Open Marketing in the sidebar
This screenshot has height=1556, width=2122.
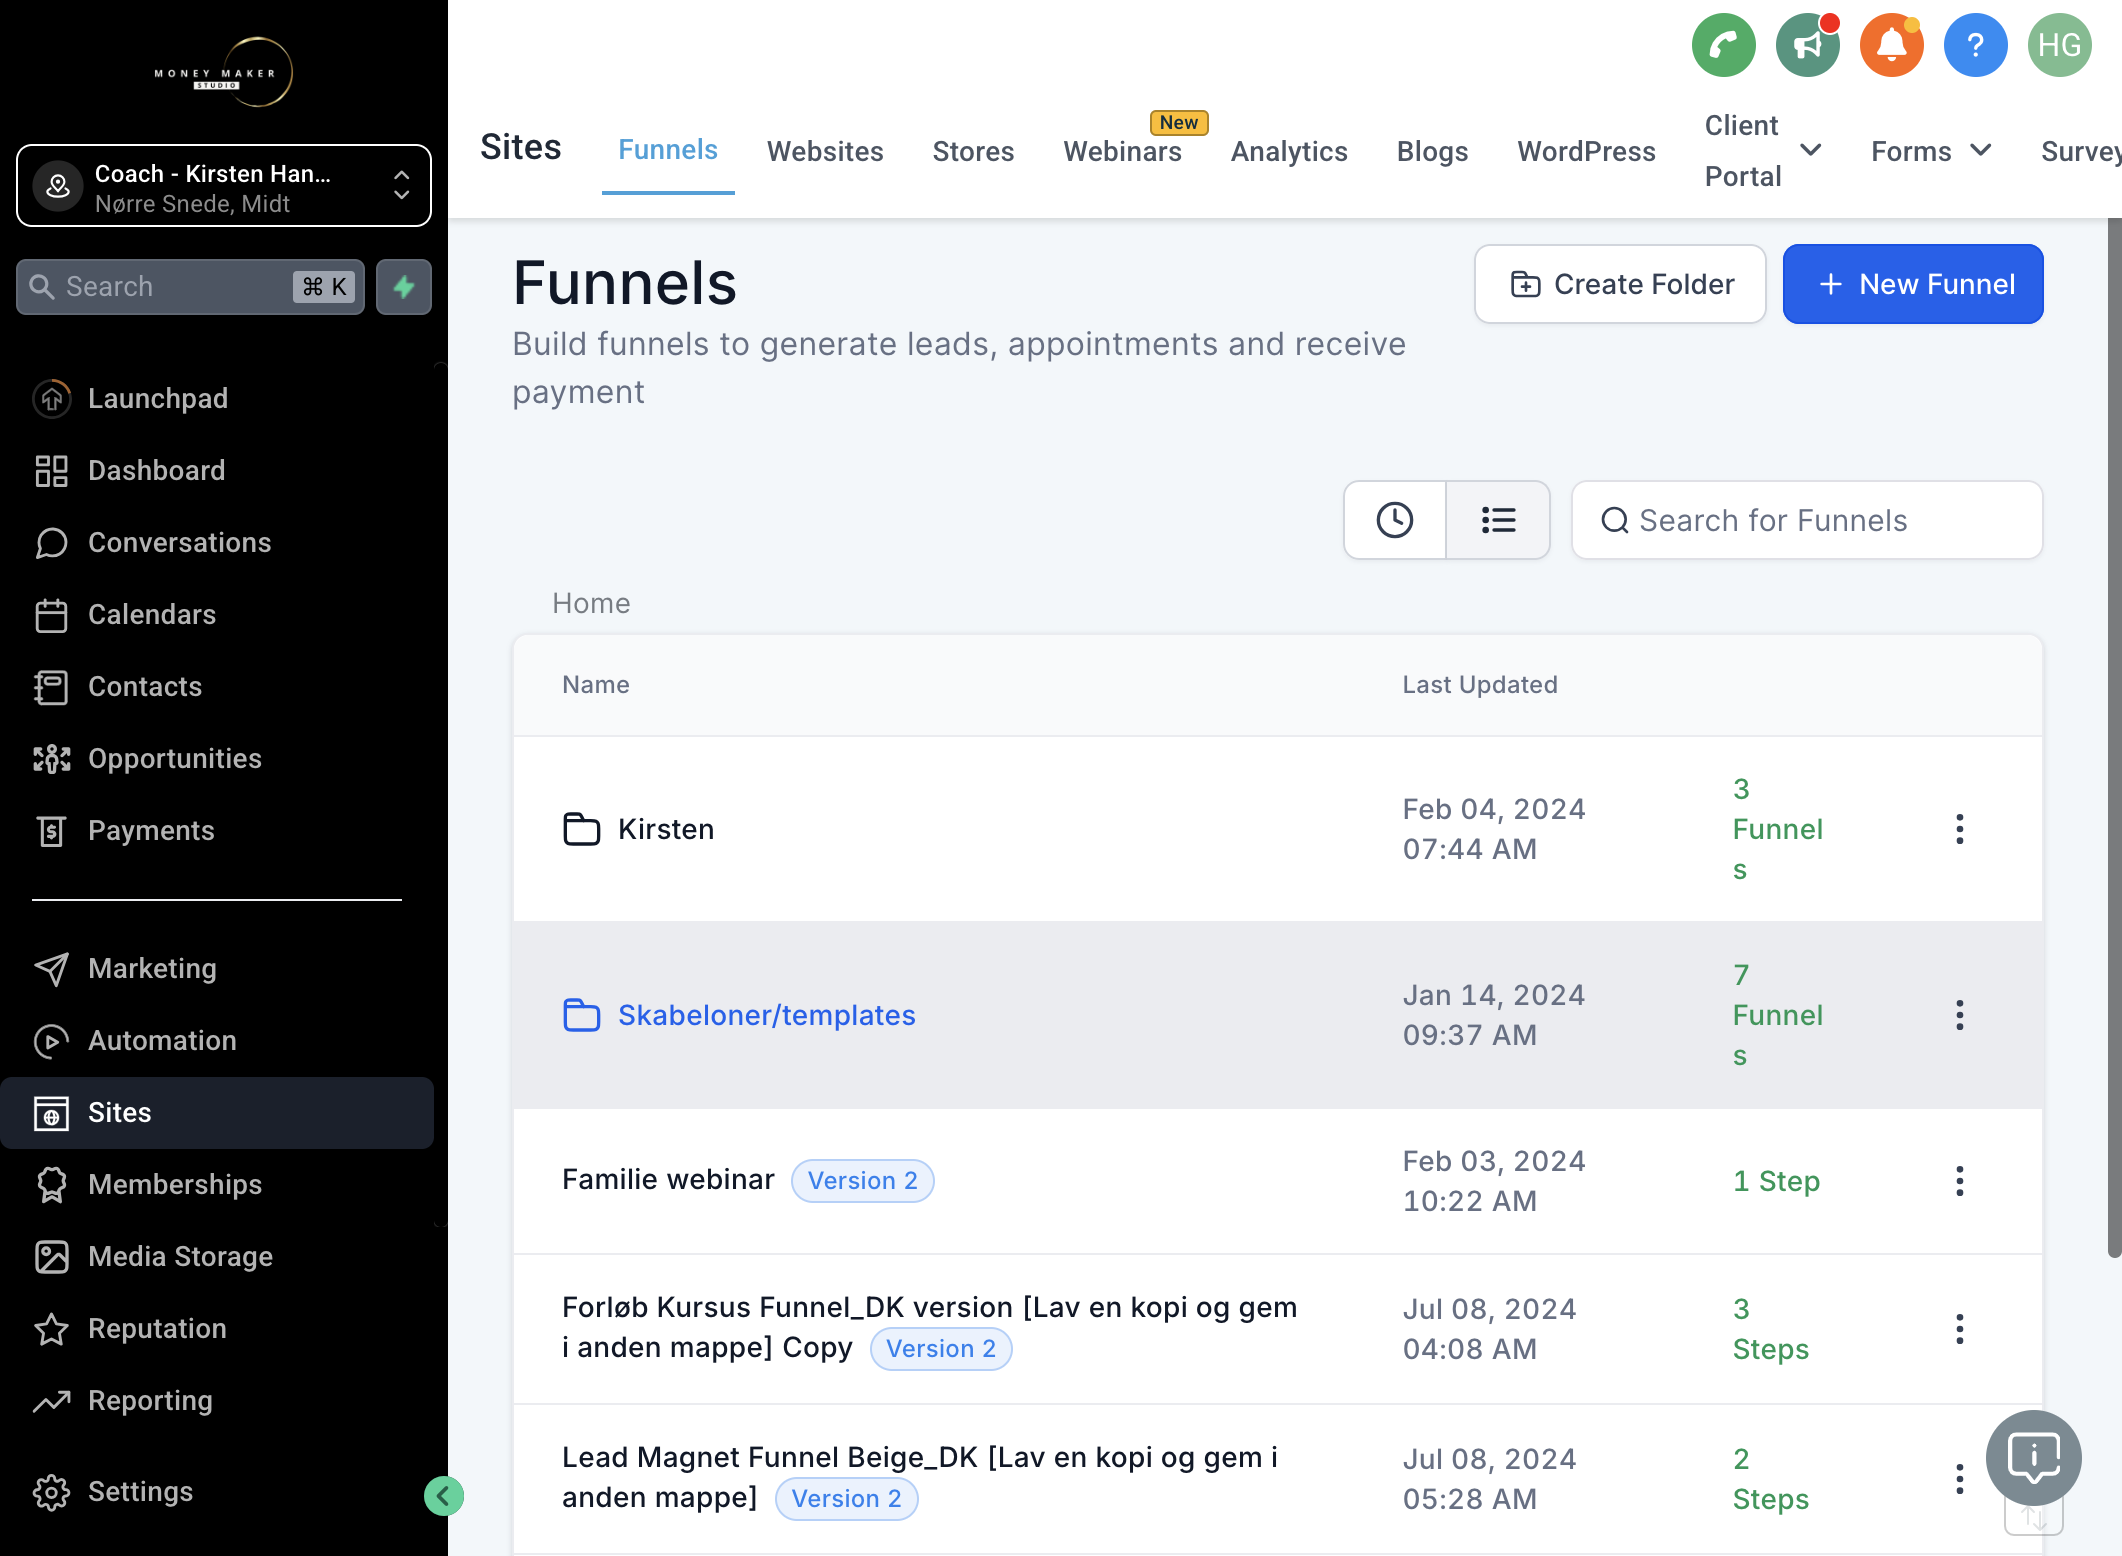point(217,968)
